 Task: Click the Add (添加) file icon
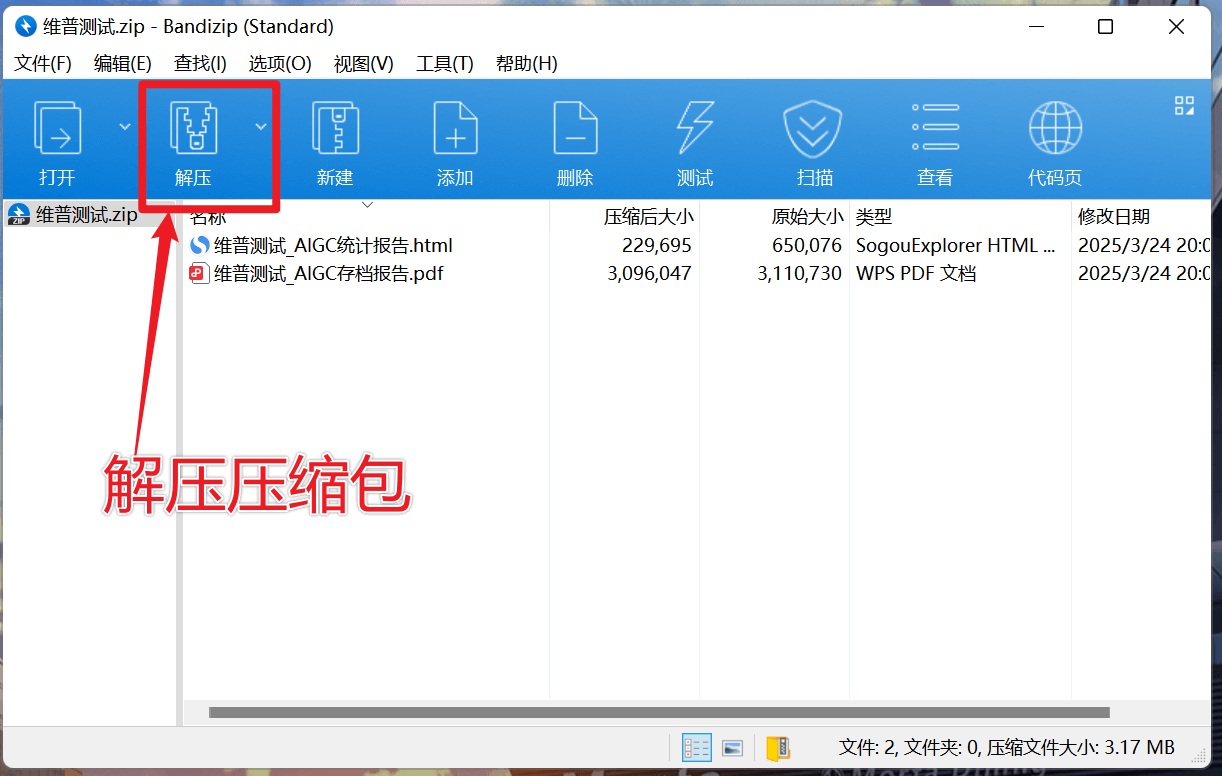click(x=455, y=128)
